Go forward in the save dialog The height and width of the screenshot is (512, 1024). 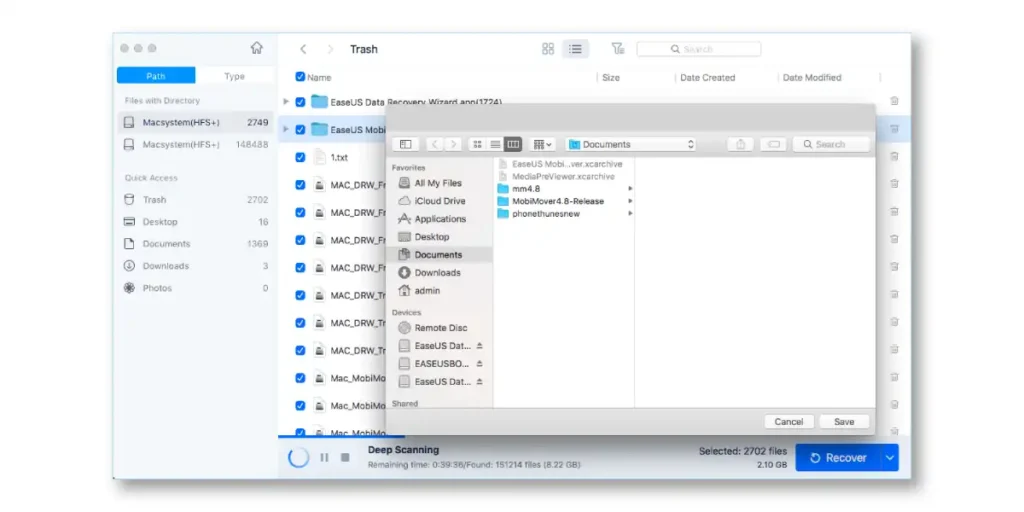click(x=453, y=144)
